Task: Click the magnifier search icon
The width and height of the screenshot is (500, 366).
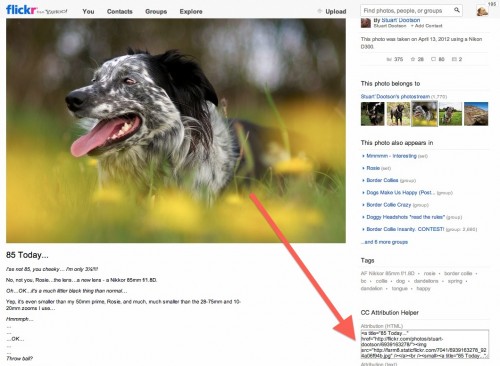Action: (457, 10)
